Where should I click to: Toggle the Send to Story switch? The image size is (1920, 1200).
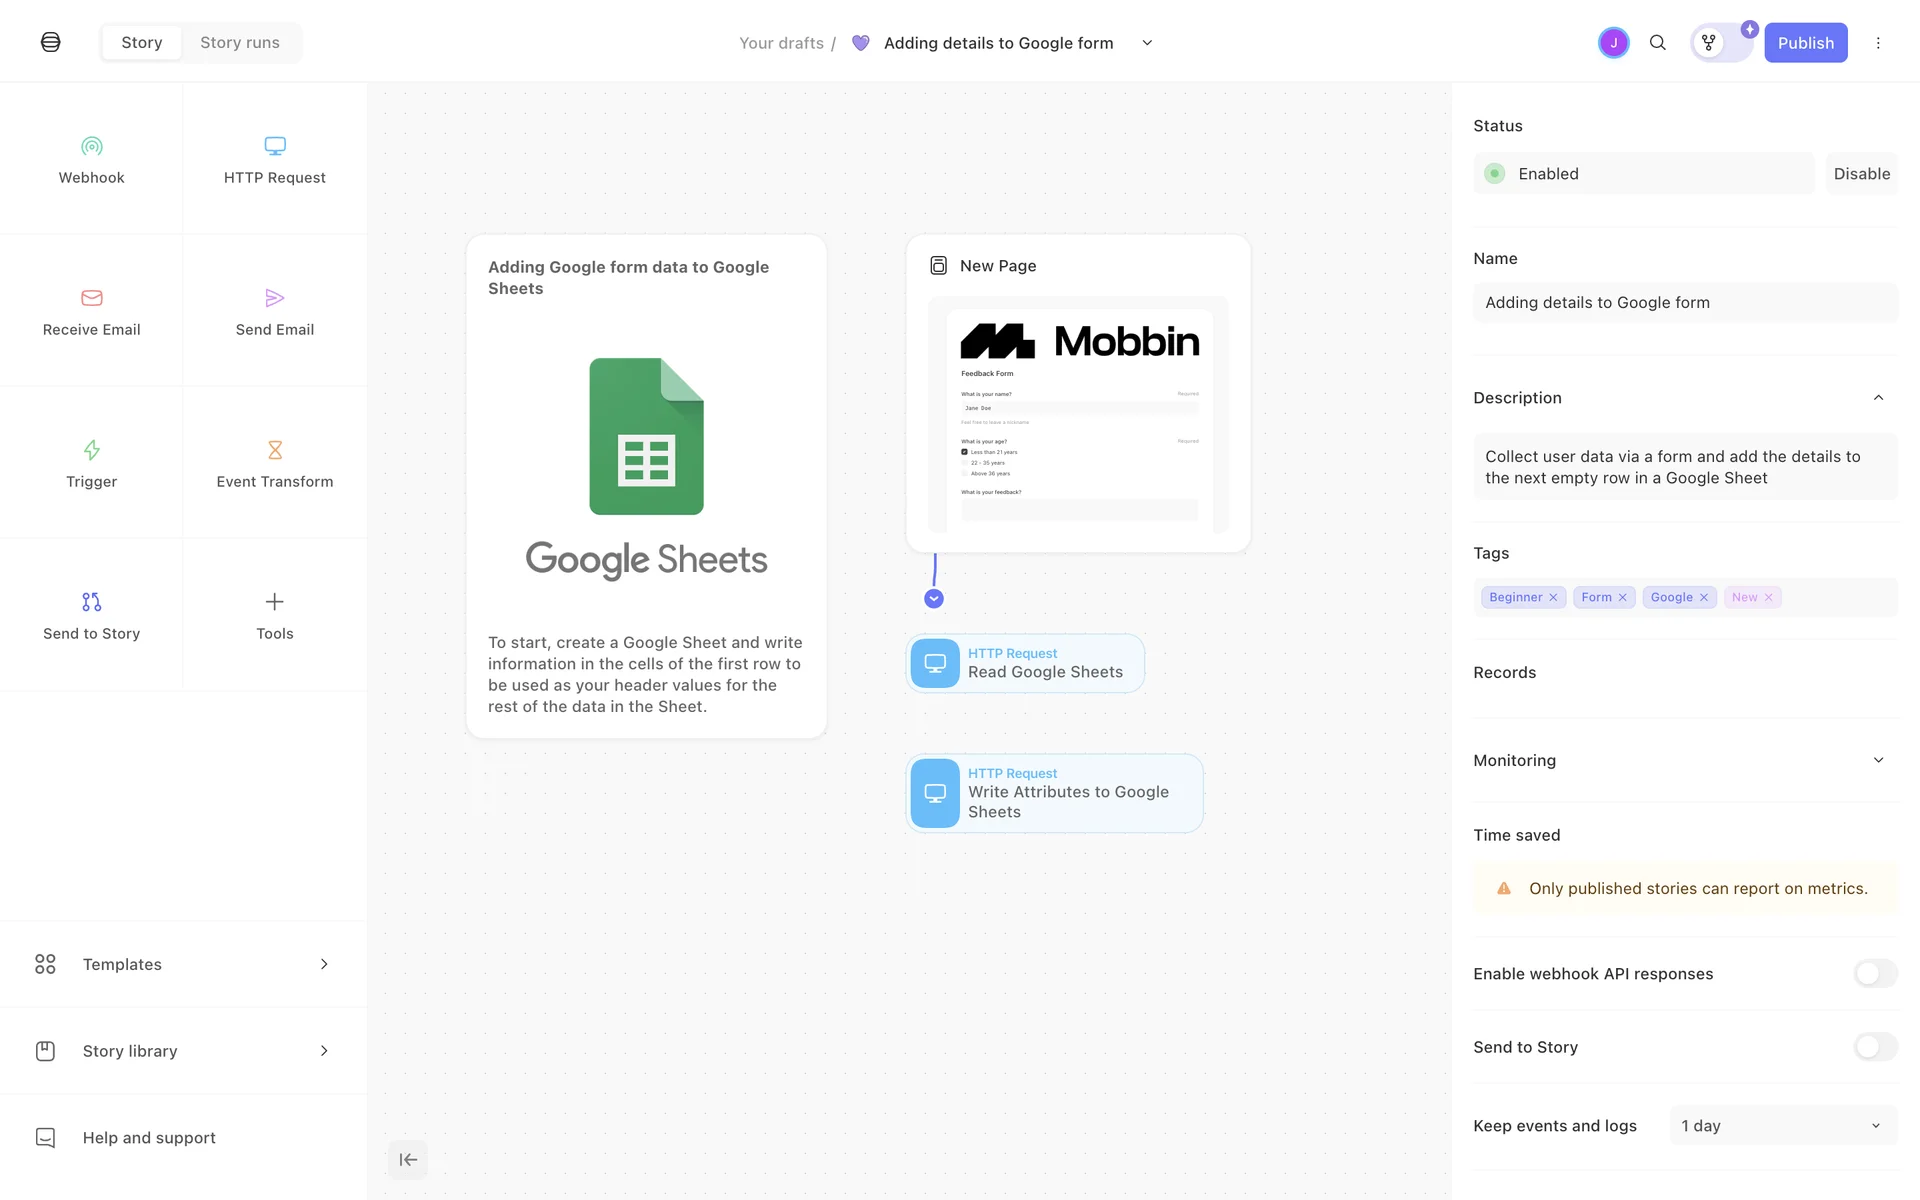[1875, 1047]
